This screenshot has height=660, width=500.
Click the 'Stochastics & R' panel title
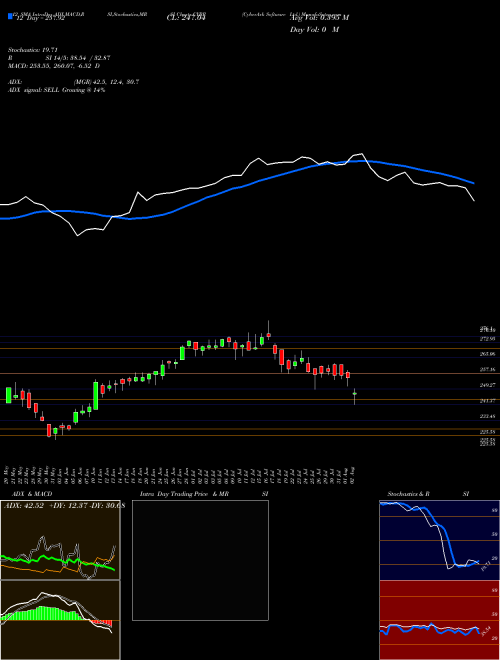click(409, 494)
